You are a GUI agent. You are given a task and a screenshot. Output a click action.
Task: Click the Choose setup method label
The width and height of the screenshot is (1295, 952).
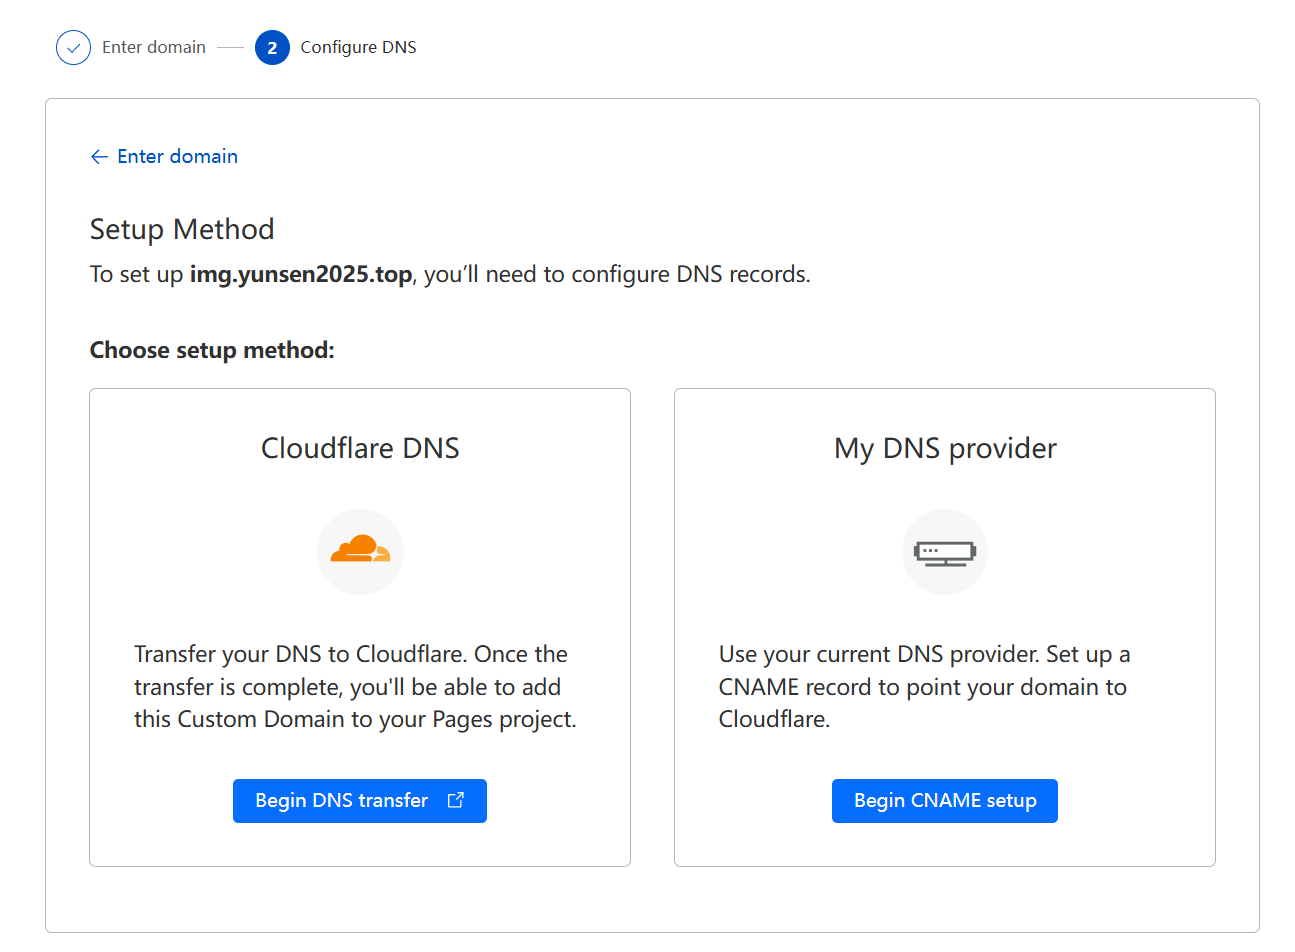pos(212,350)
